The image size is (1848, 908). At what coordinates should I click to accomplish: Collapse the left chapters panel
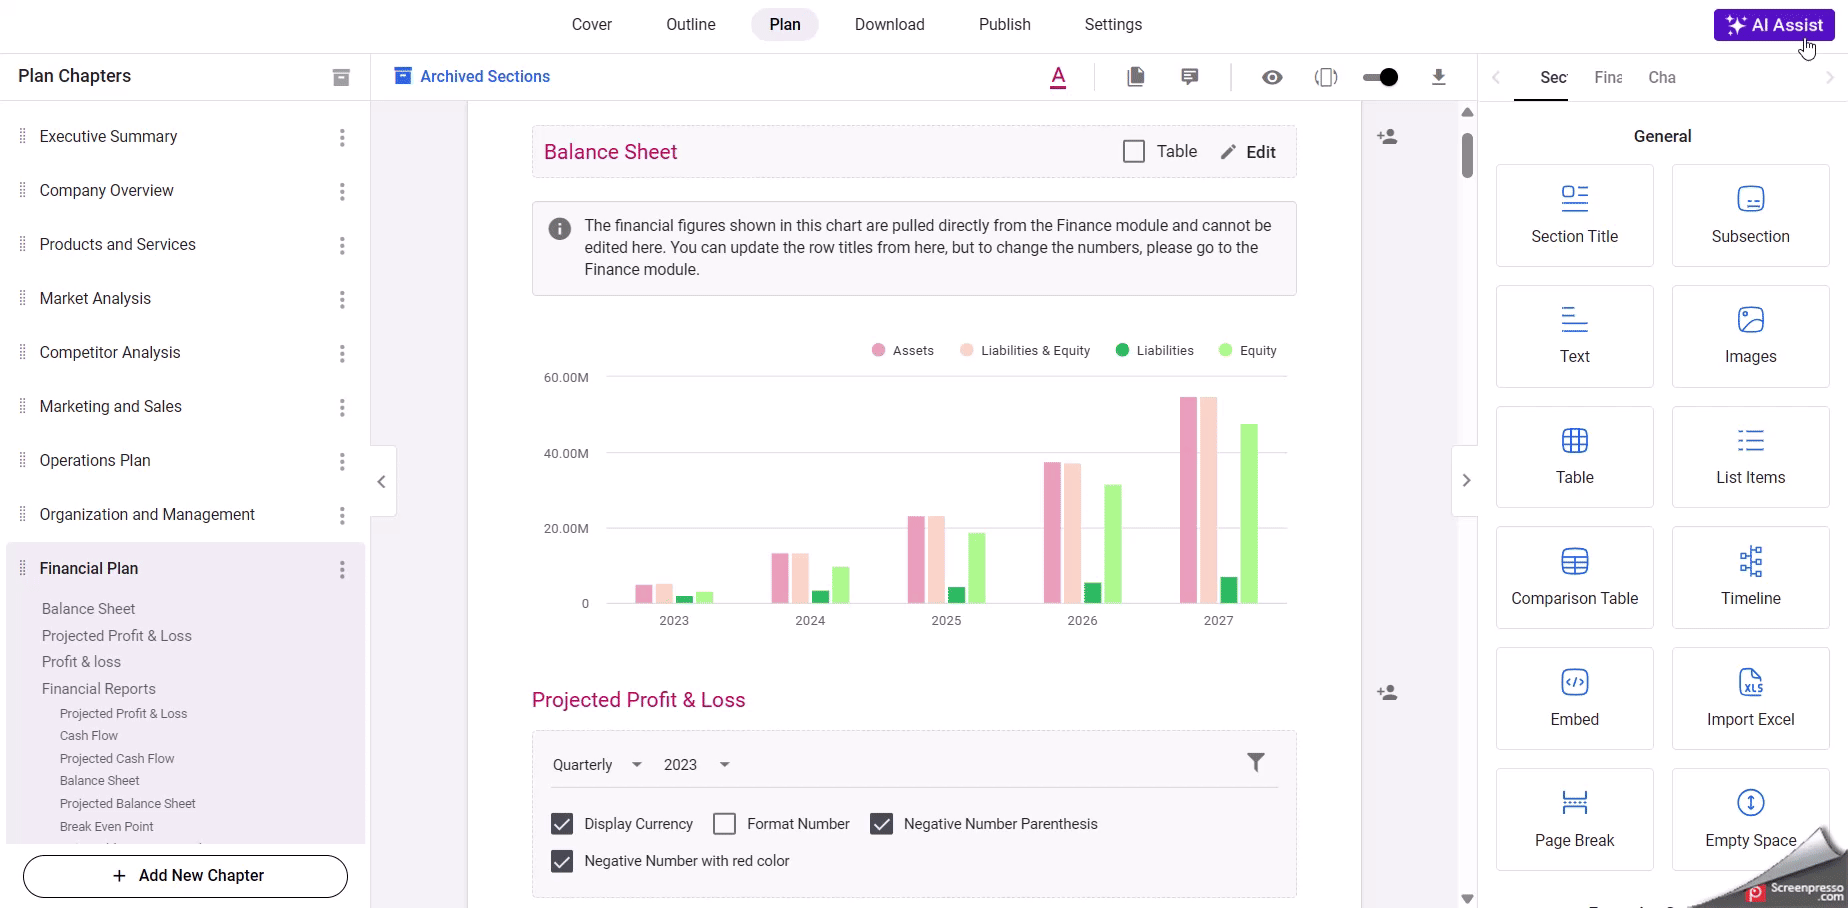pyautogui.click(x=382, y=482)
